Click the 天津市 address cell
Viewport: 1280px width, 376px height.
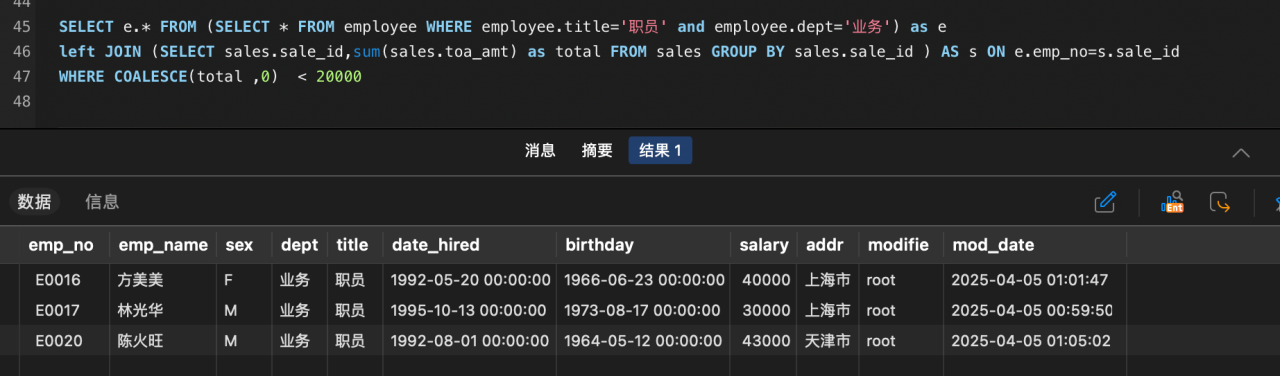click(828, 341)
